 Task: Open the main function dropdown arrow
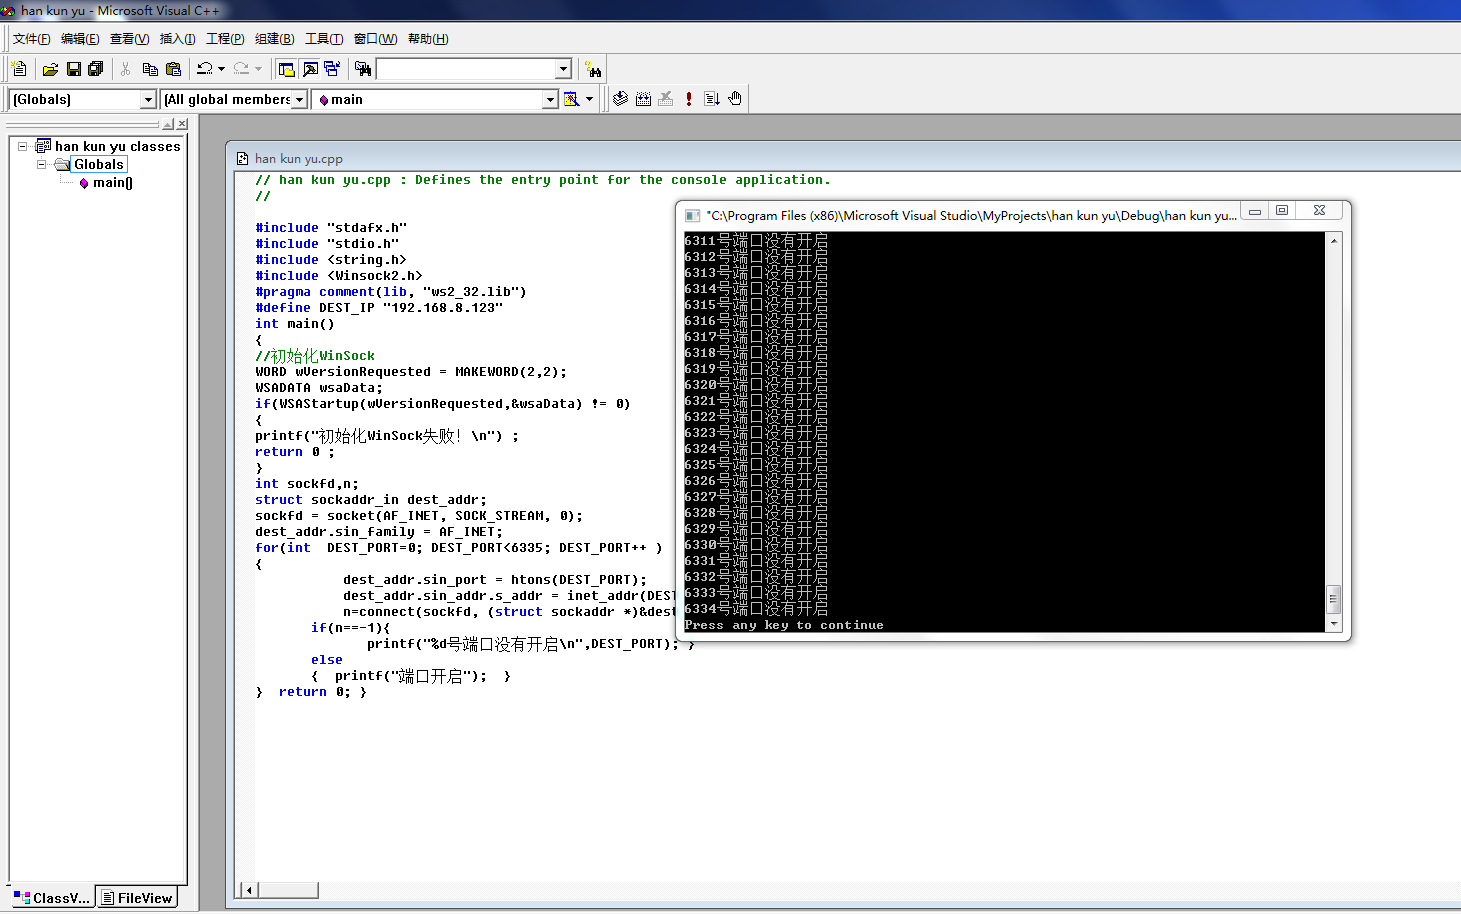tap(549, 100)
